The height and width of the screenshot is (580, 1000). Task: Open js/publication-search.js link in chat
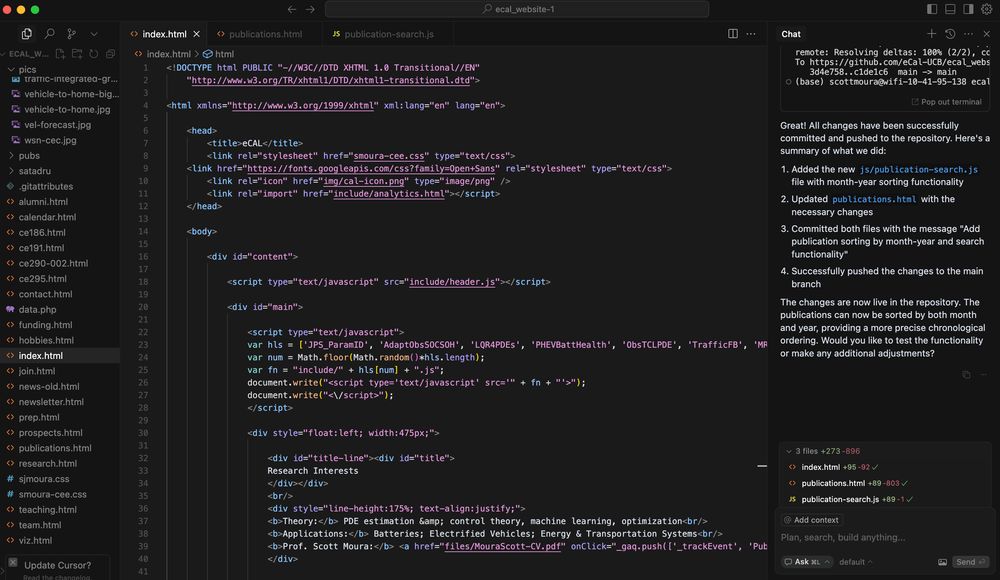click(x=918, y=170)
